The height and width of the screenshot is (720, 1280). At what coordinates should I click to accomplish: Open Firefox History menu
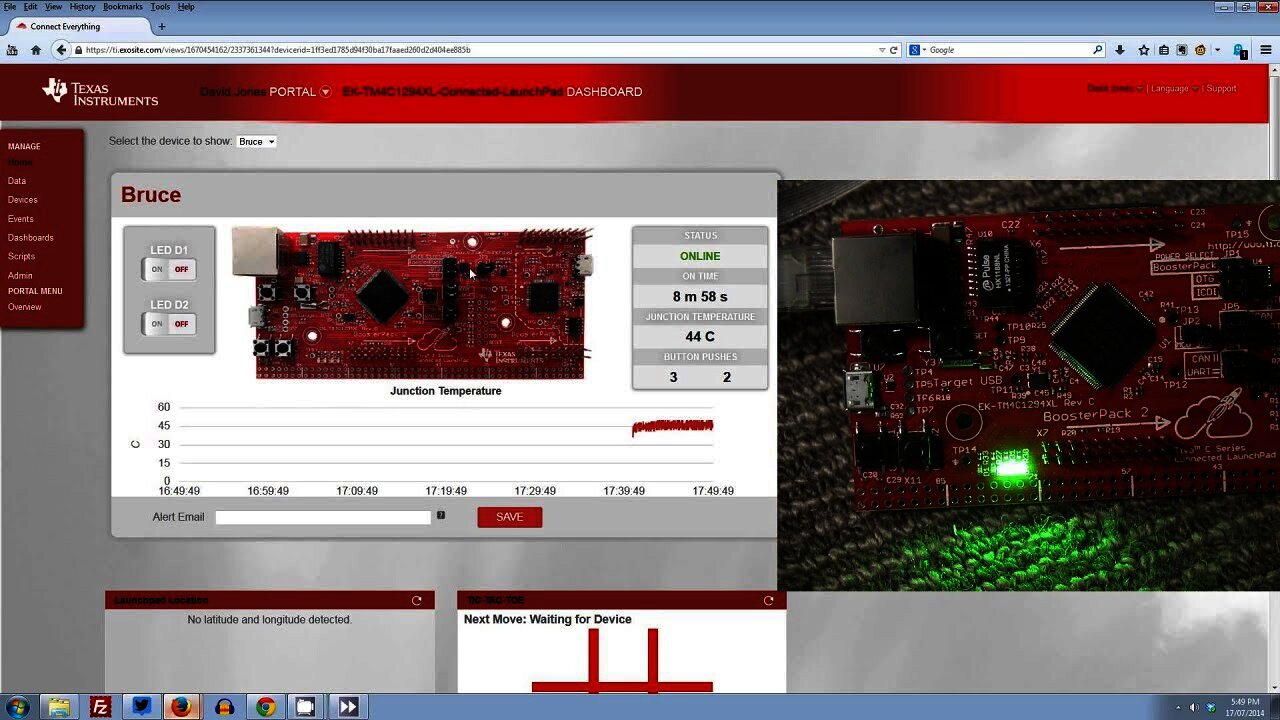pyautogui.click(x=83, y=7)
